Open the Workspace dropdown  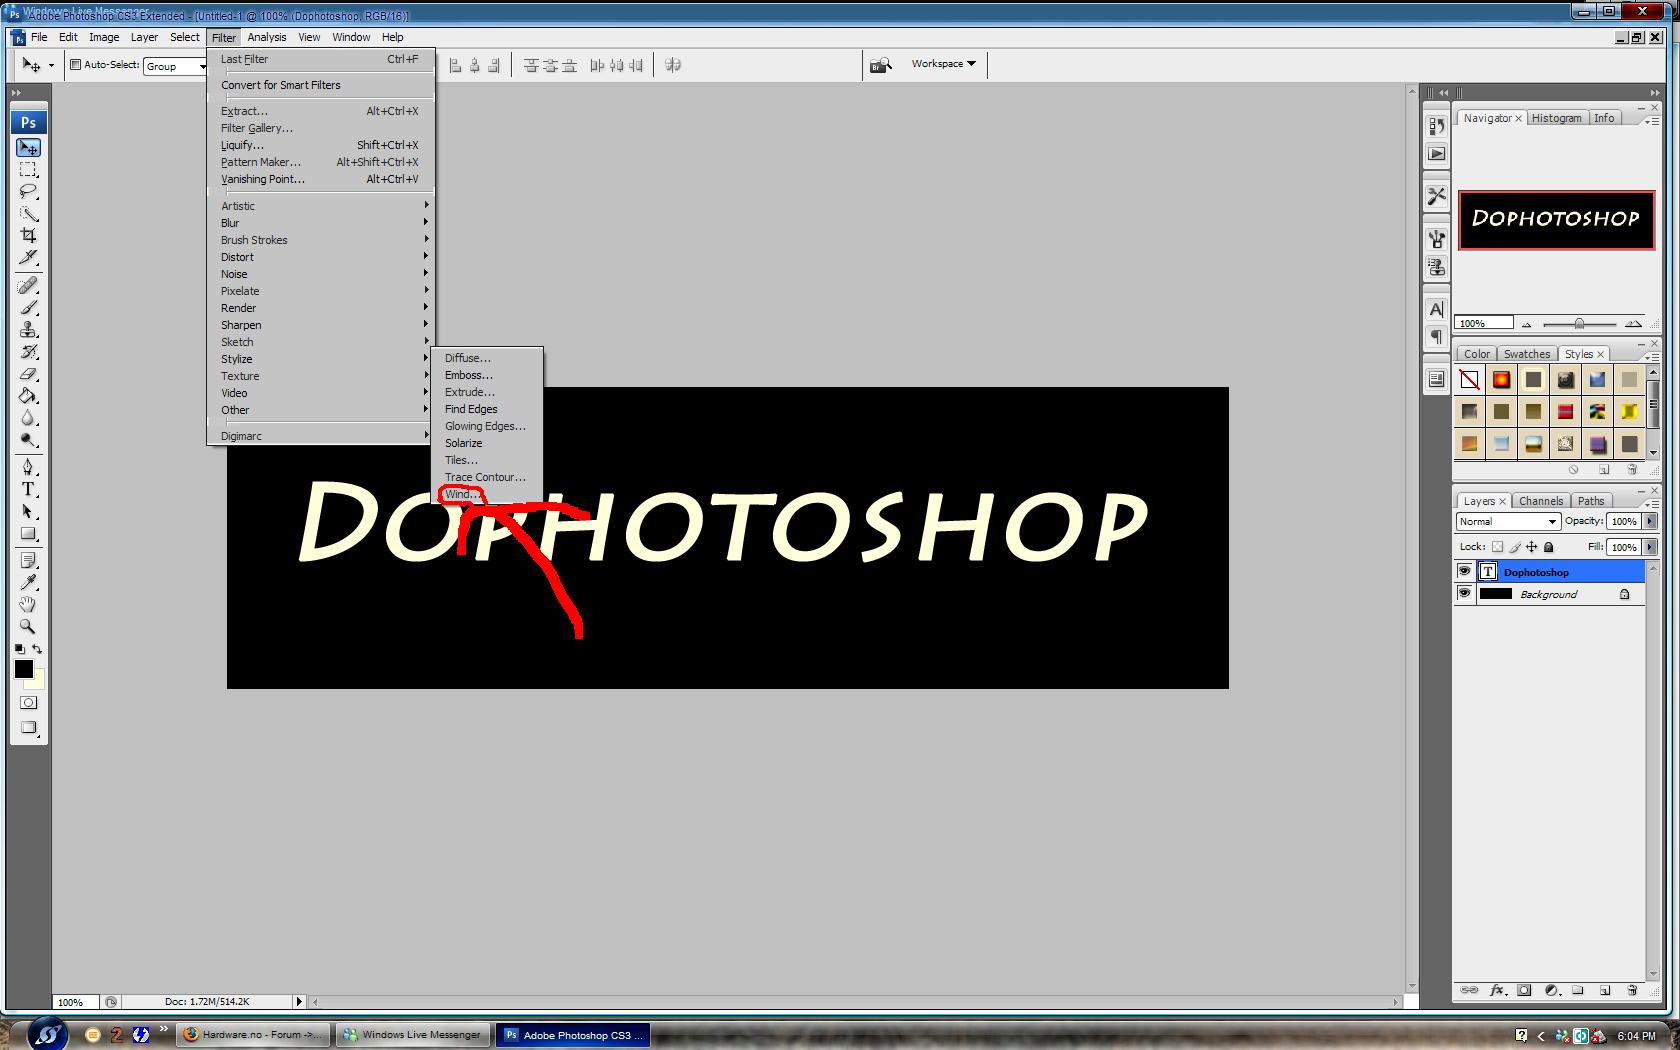click(943, 64)
